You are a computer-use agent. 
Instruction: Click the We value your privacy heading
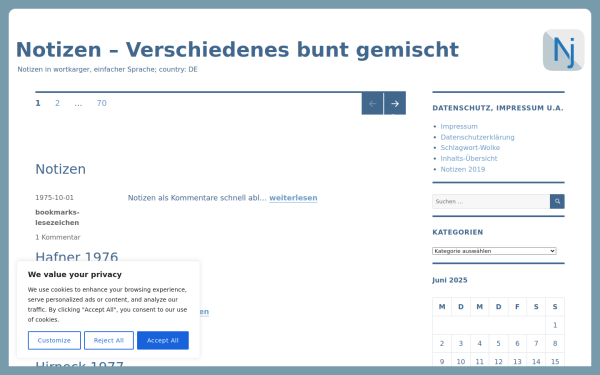pos(75,274)
